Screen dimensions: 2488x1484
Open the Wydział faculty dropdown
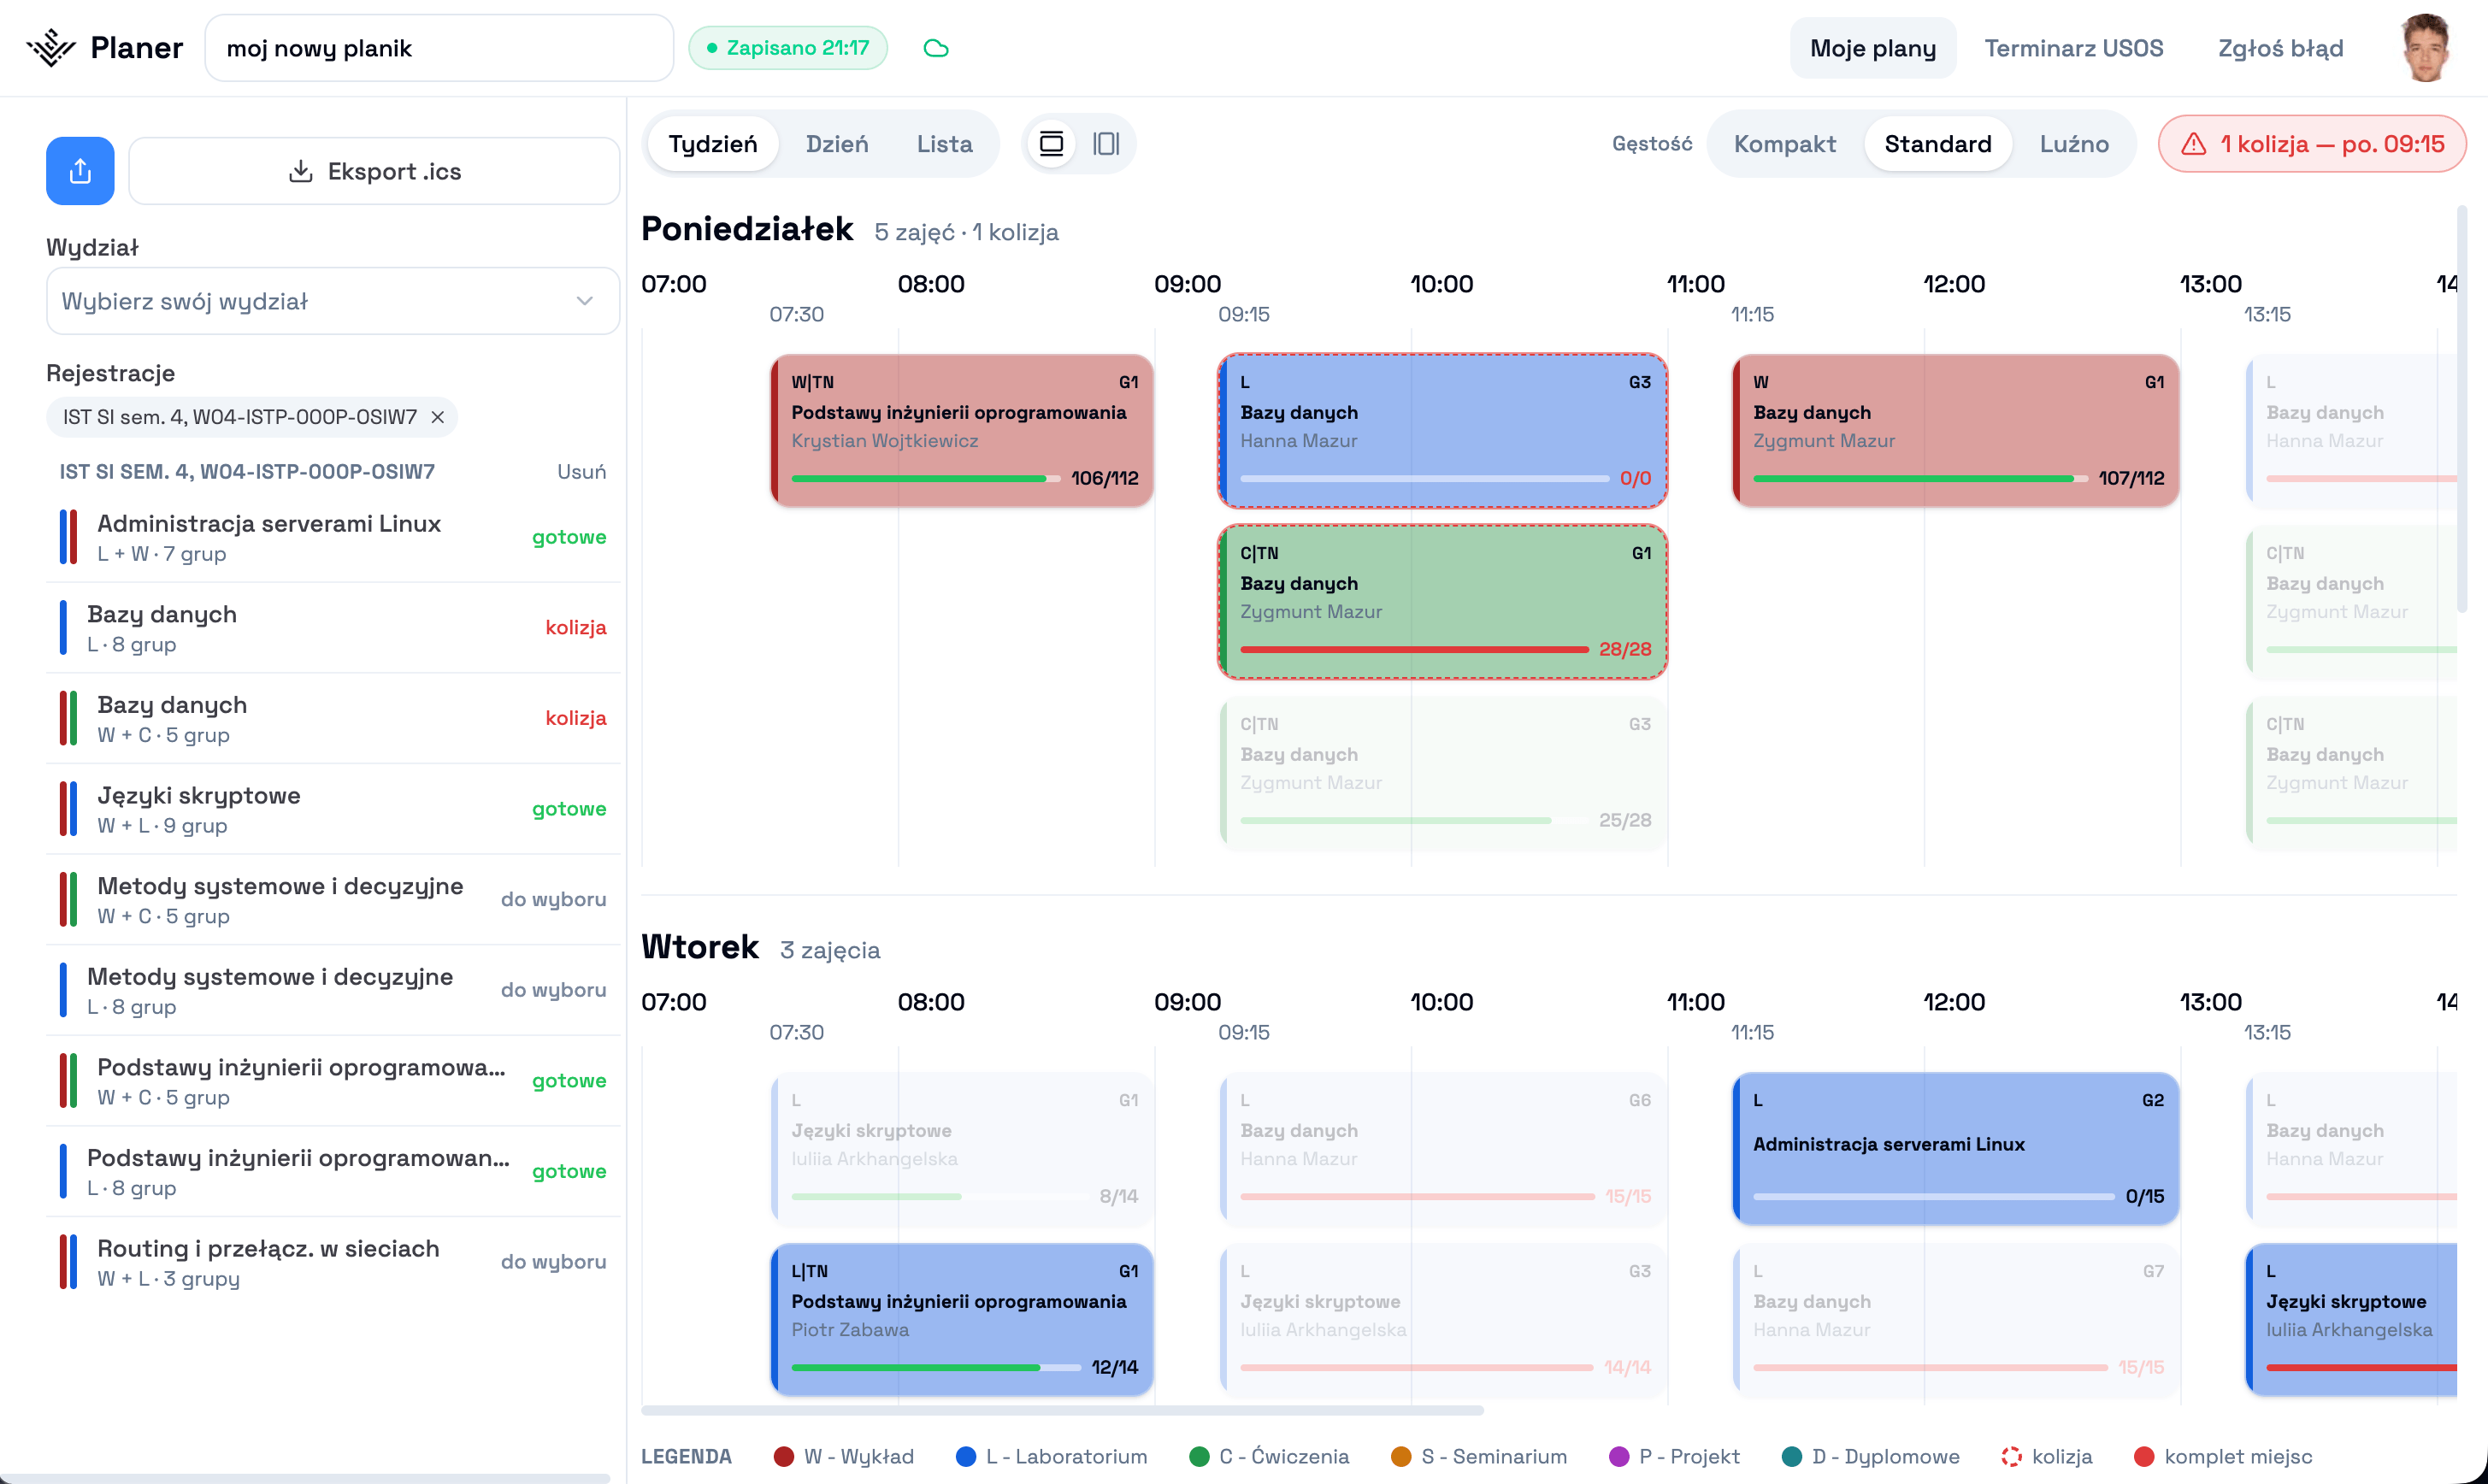point(333,301)
